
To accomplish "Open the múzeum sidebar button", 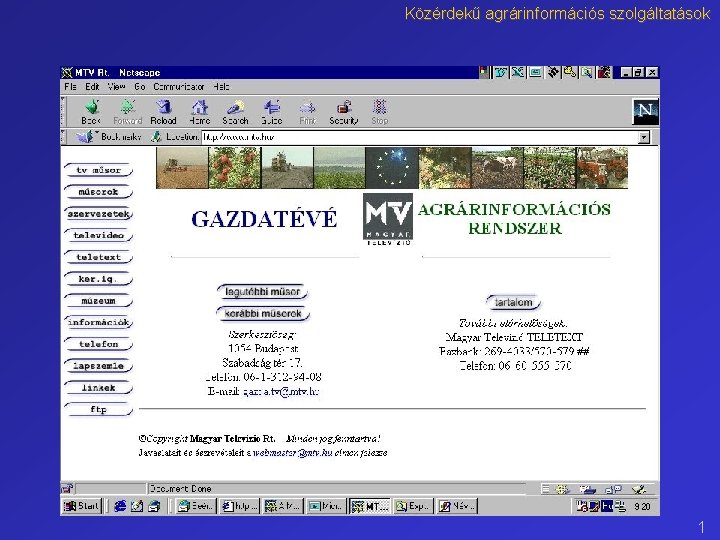I will click(98, 301).
